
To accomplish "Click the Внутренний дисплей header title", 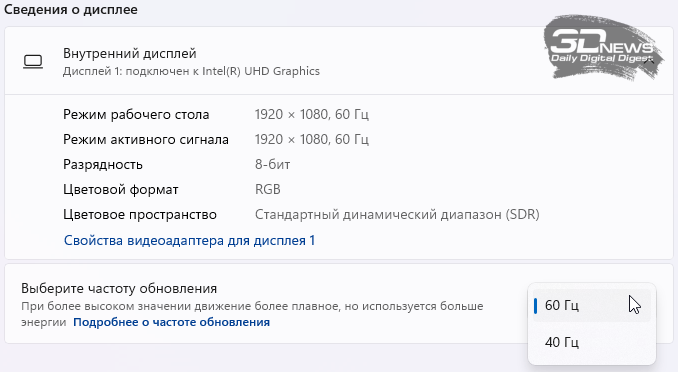I will tap(130, 53).
